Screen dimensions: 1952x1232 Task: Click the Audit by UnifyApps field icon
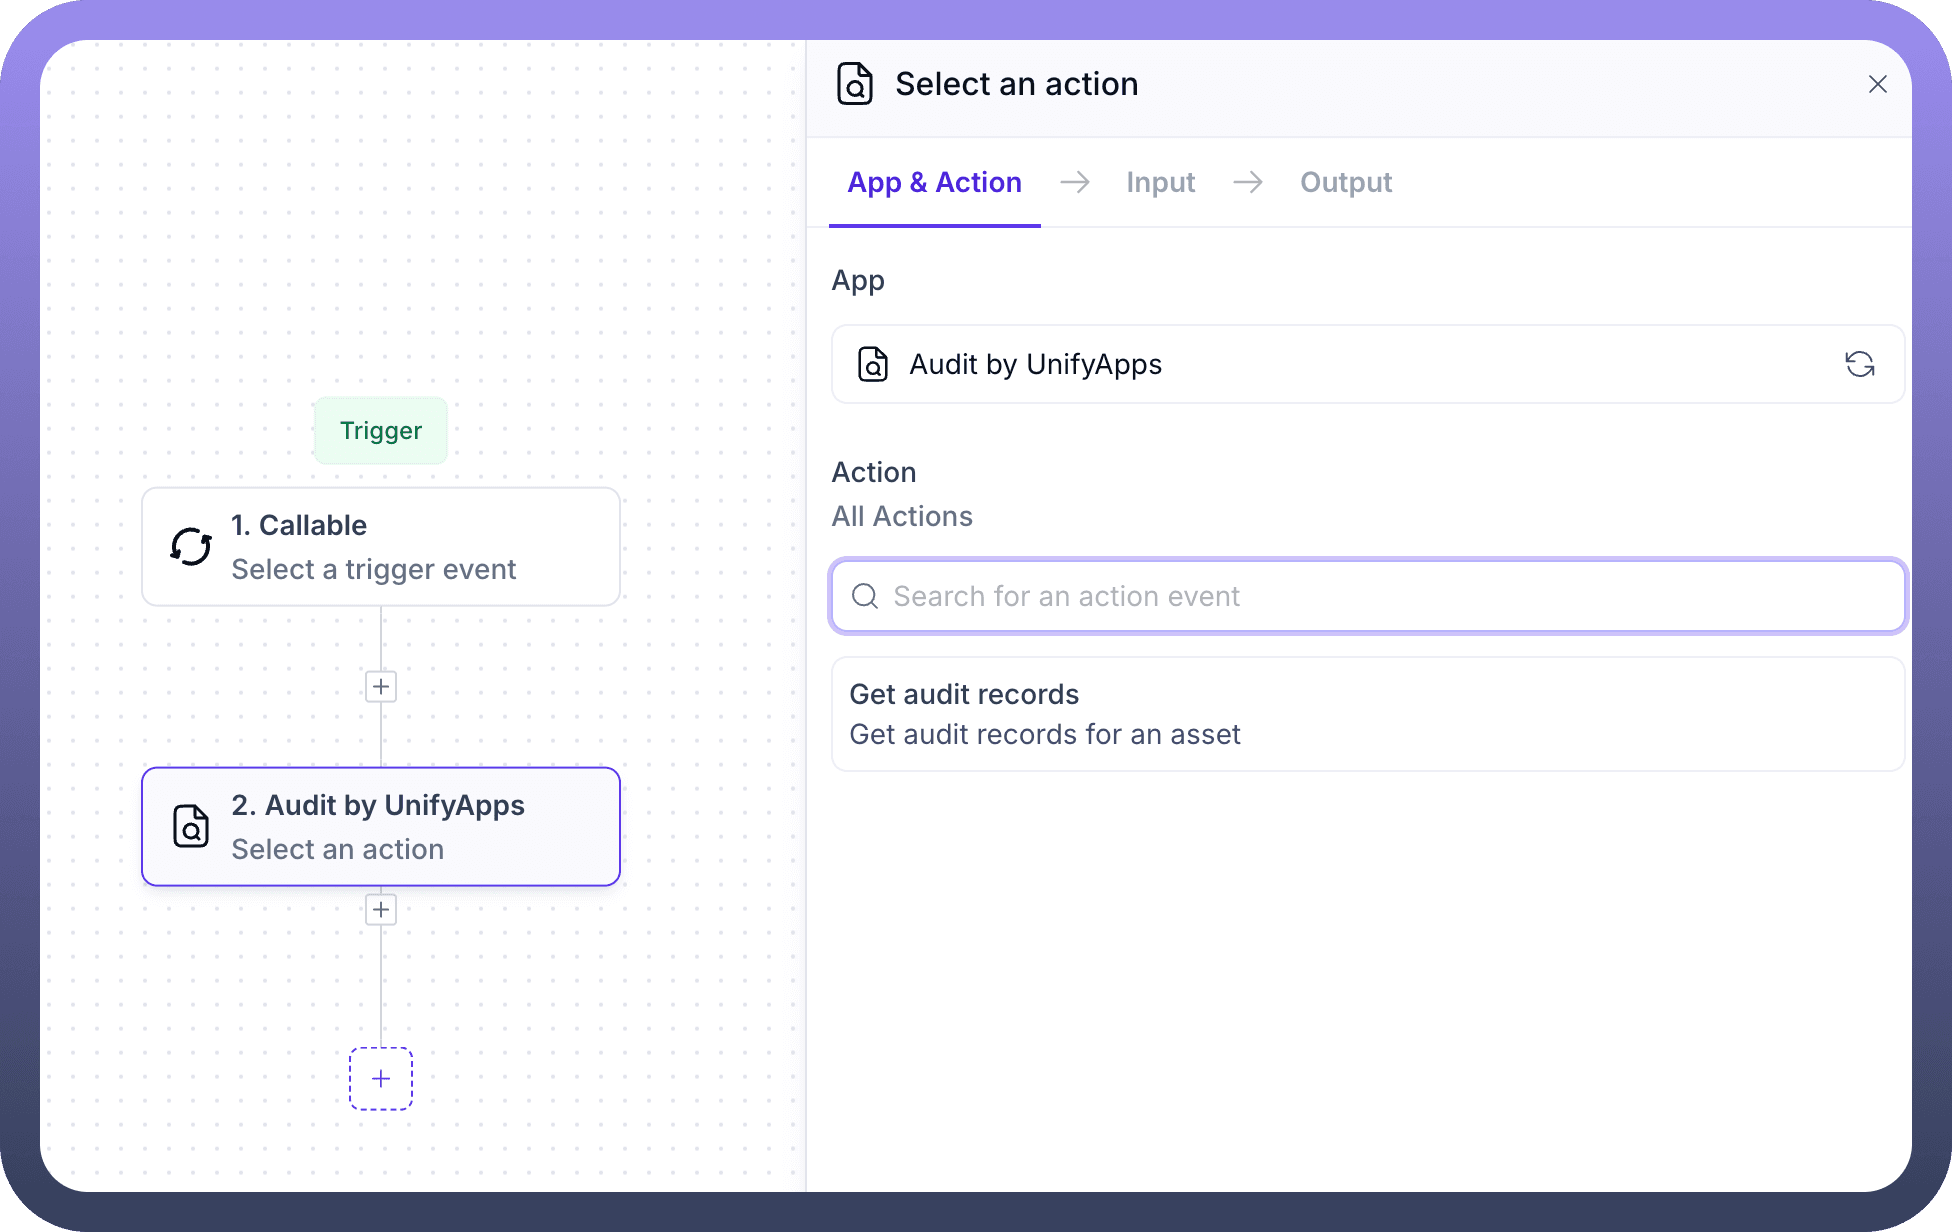(873, 364)
